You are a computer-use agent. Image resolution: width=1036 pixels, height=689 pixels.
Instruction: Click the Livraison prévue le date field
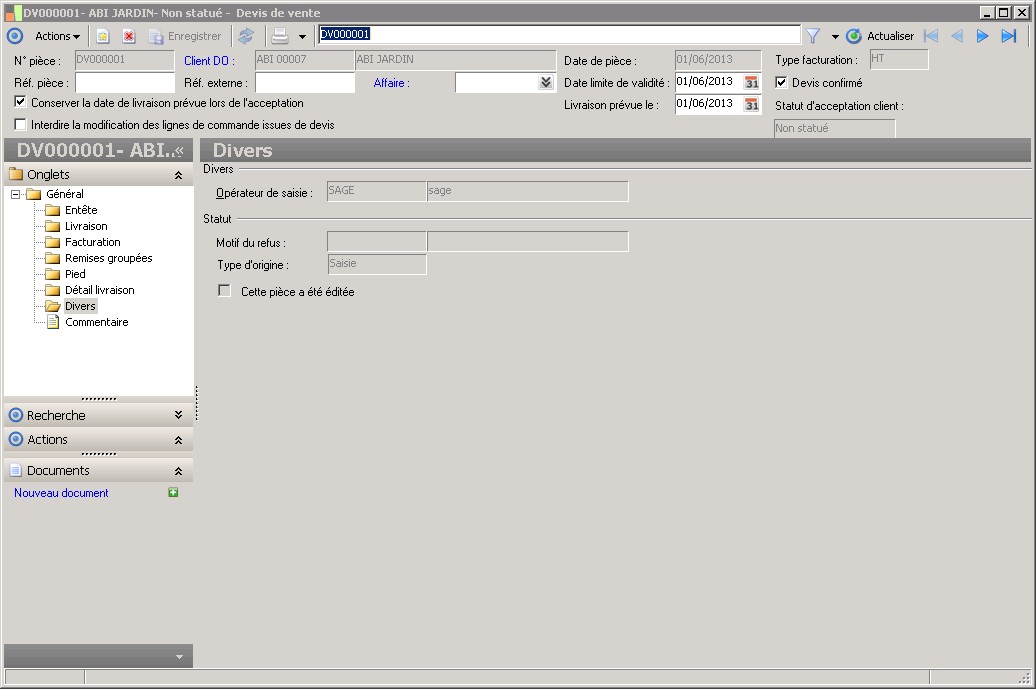(x=708, y=104)
